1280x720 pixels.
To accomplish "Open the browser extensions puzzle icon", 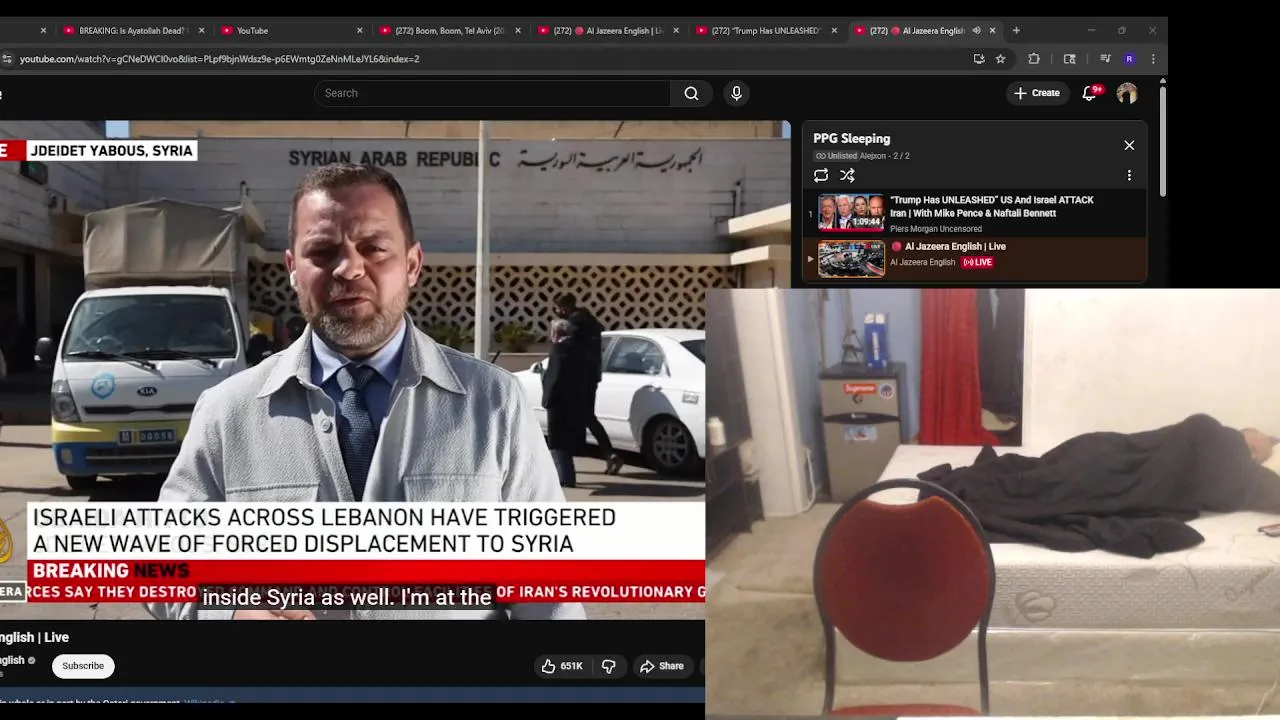I will pos(1034,59).
